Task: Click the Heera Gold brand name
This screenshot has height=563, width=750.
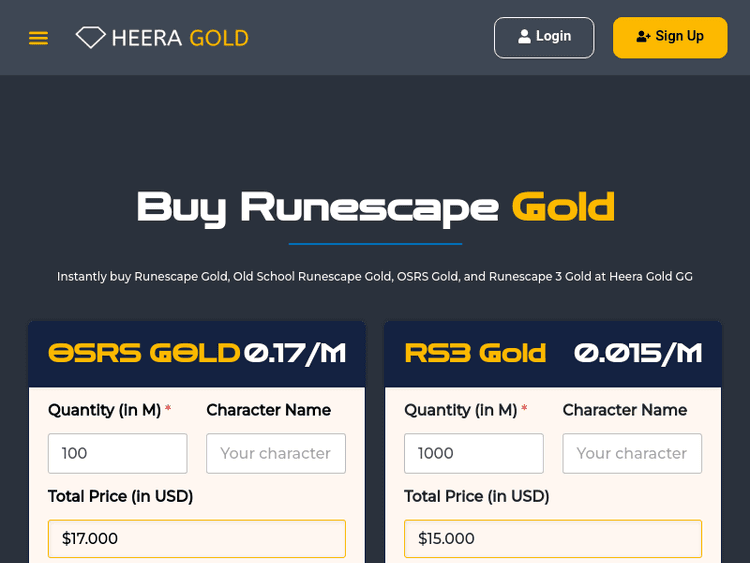Action: click(x=180, y=38)
